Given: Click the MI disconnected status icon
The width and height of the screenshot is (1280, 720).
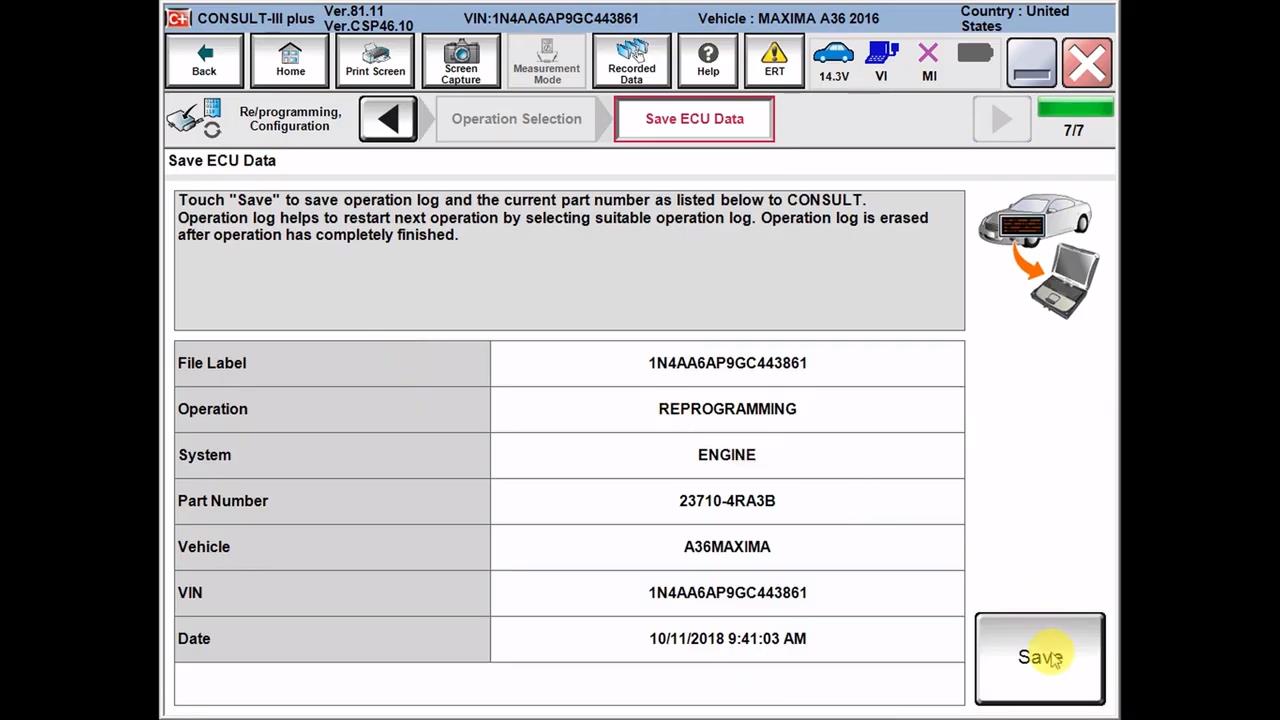Looking at the screenshot, I should pos(929,62).
